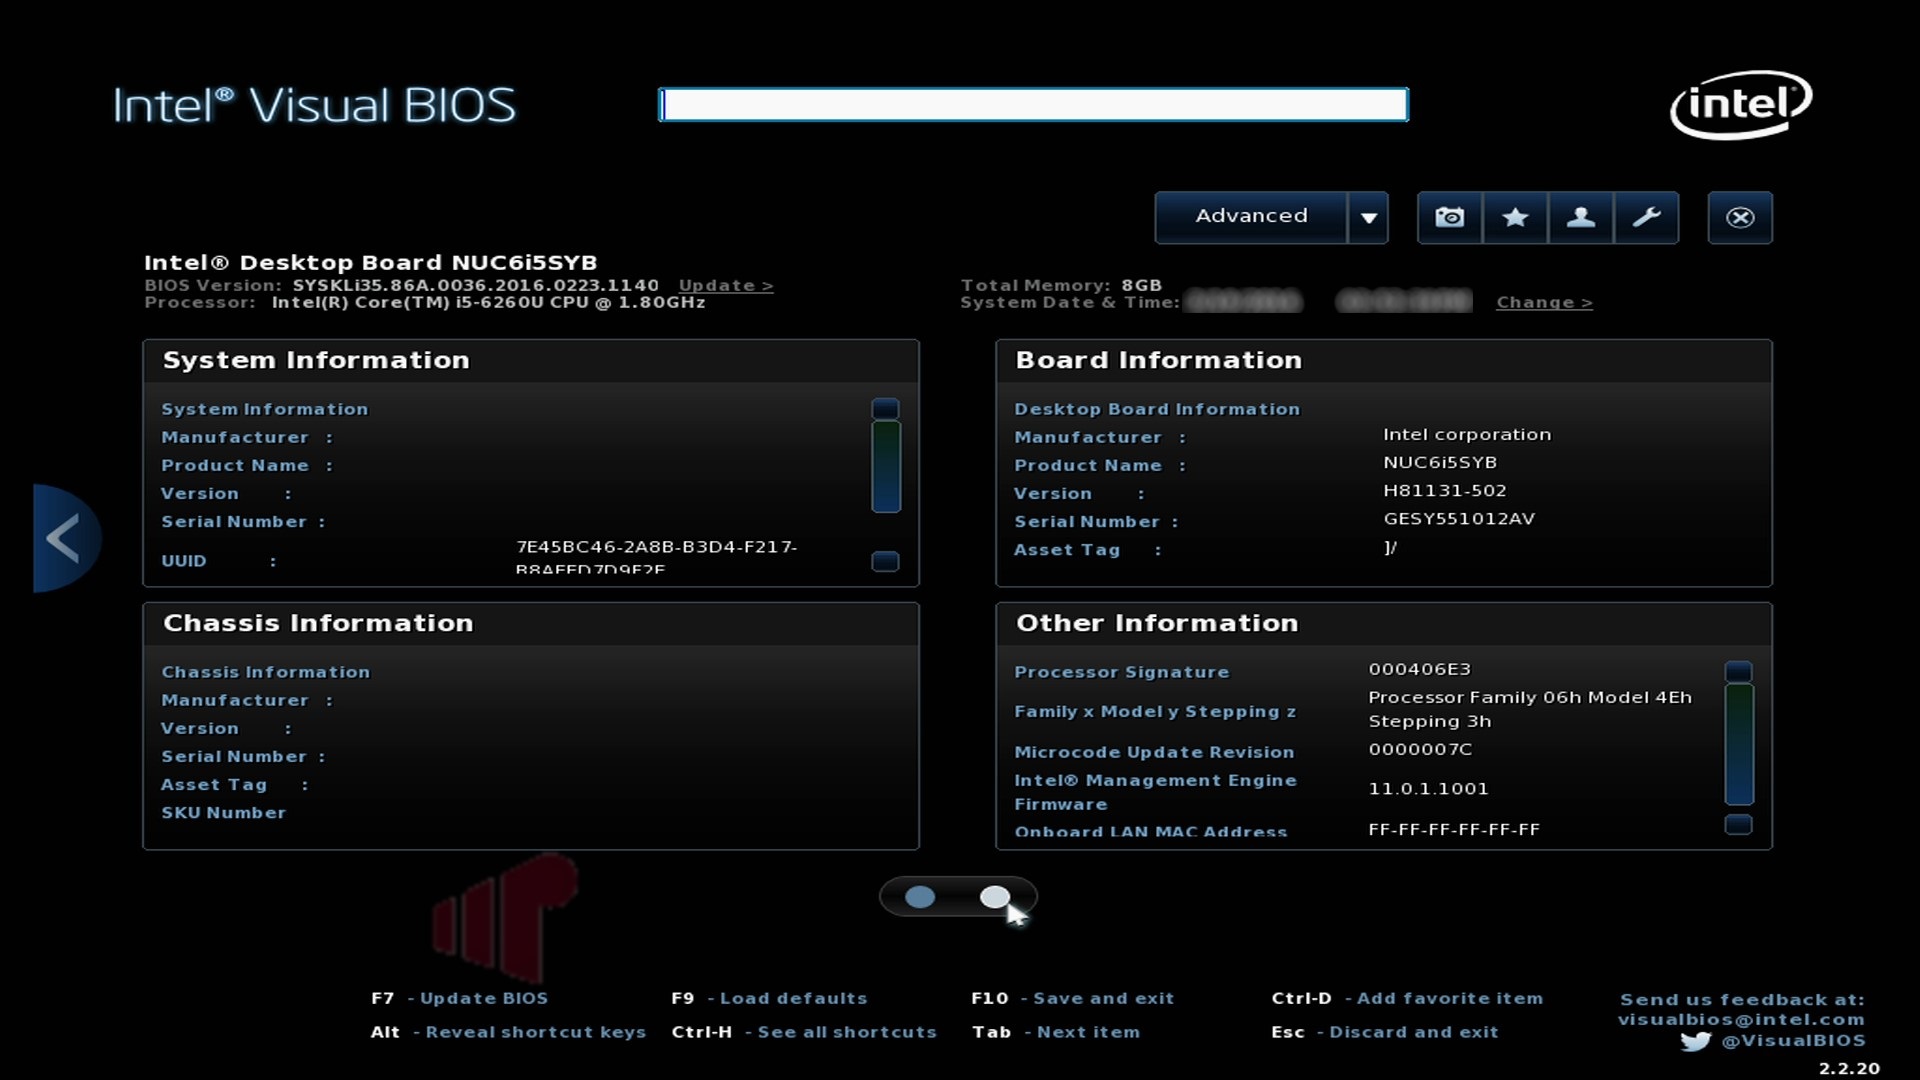Click the System Information scrollbar thumb
This screenshot has width=1920, height=1080.
886,466
